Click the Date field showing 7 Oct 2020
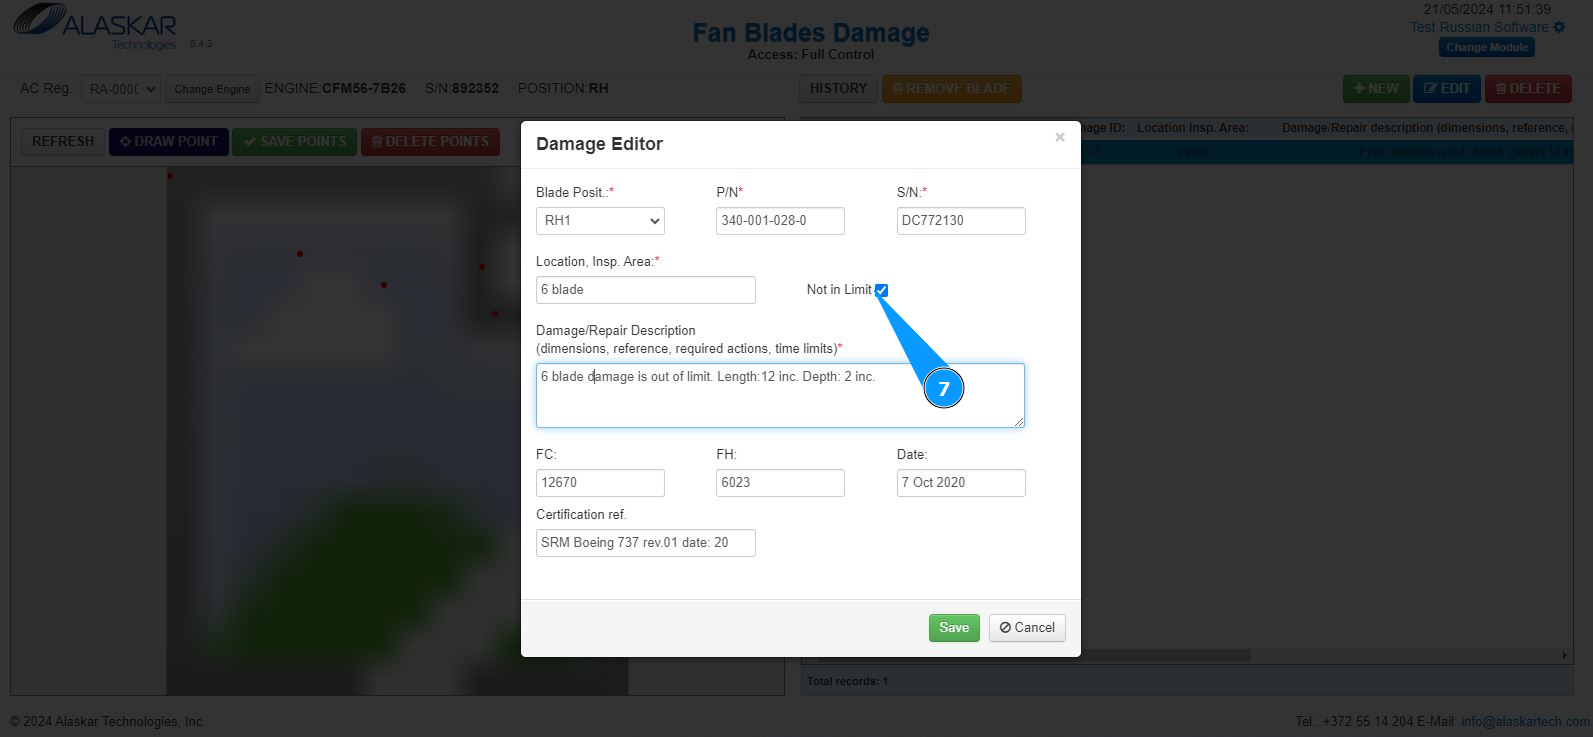Screen dimensions: 1593x737 [960, 483]
